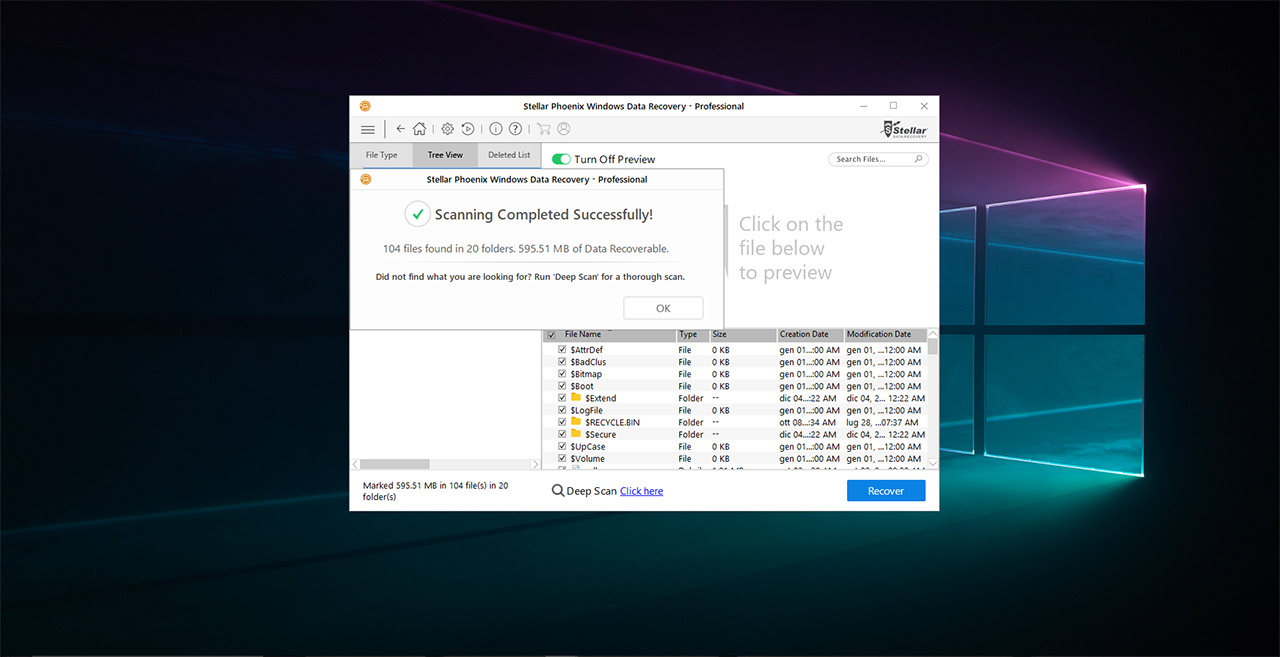Sort by the Modification Date column header
Viewport: 1280px width, 657px height.
886,335
